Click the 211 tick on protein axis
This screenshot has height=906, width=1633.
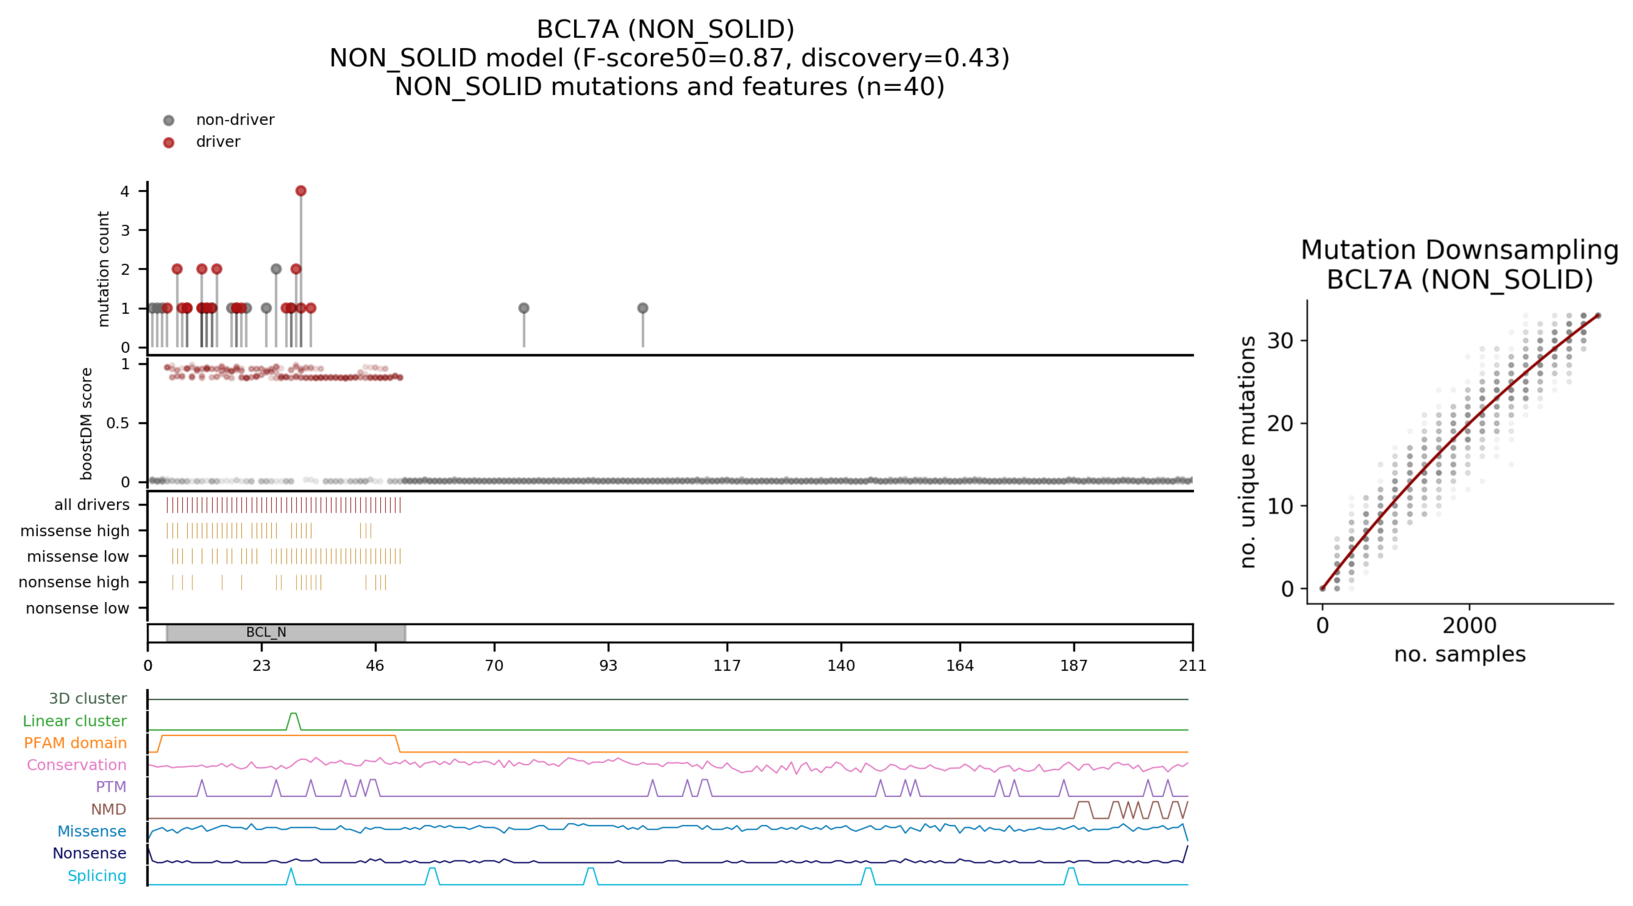tap(1192, 666)
